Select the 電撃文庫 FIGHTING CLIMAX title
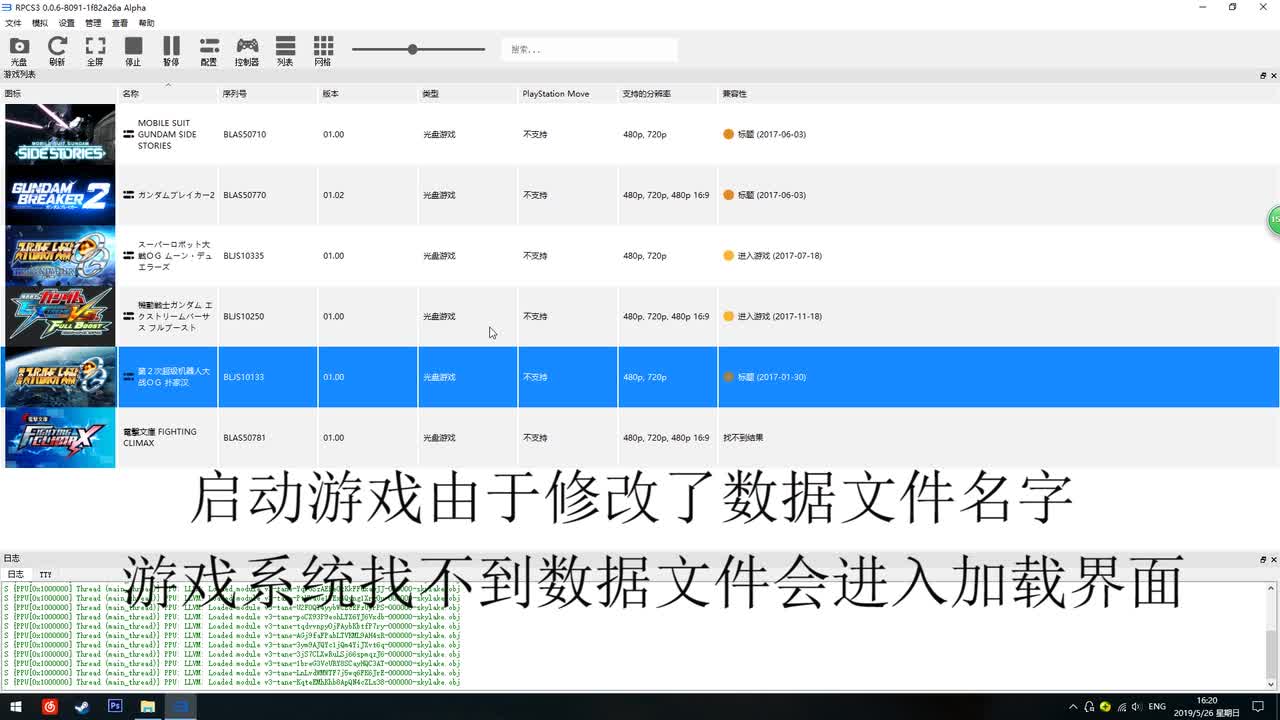 160,437
